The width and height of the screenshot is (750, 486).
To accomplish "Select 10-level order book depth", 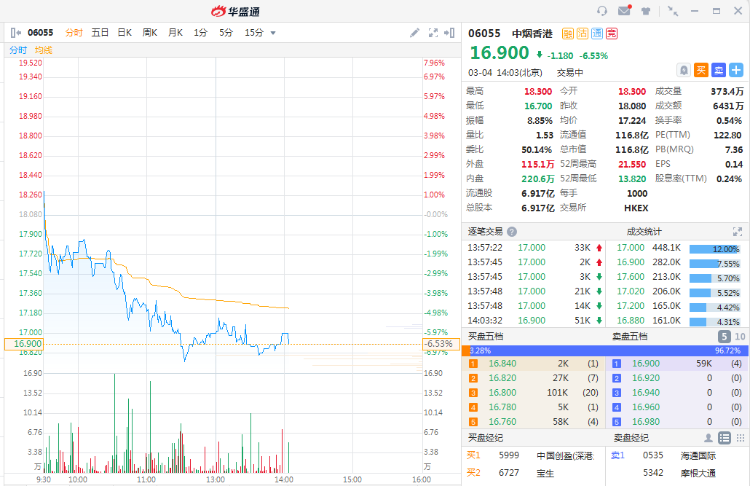I will pyautogui.click(x=740, y=336).
